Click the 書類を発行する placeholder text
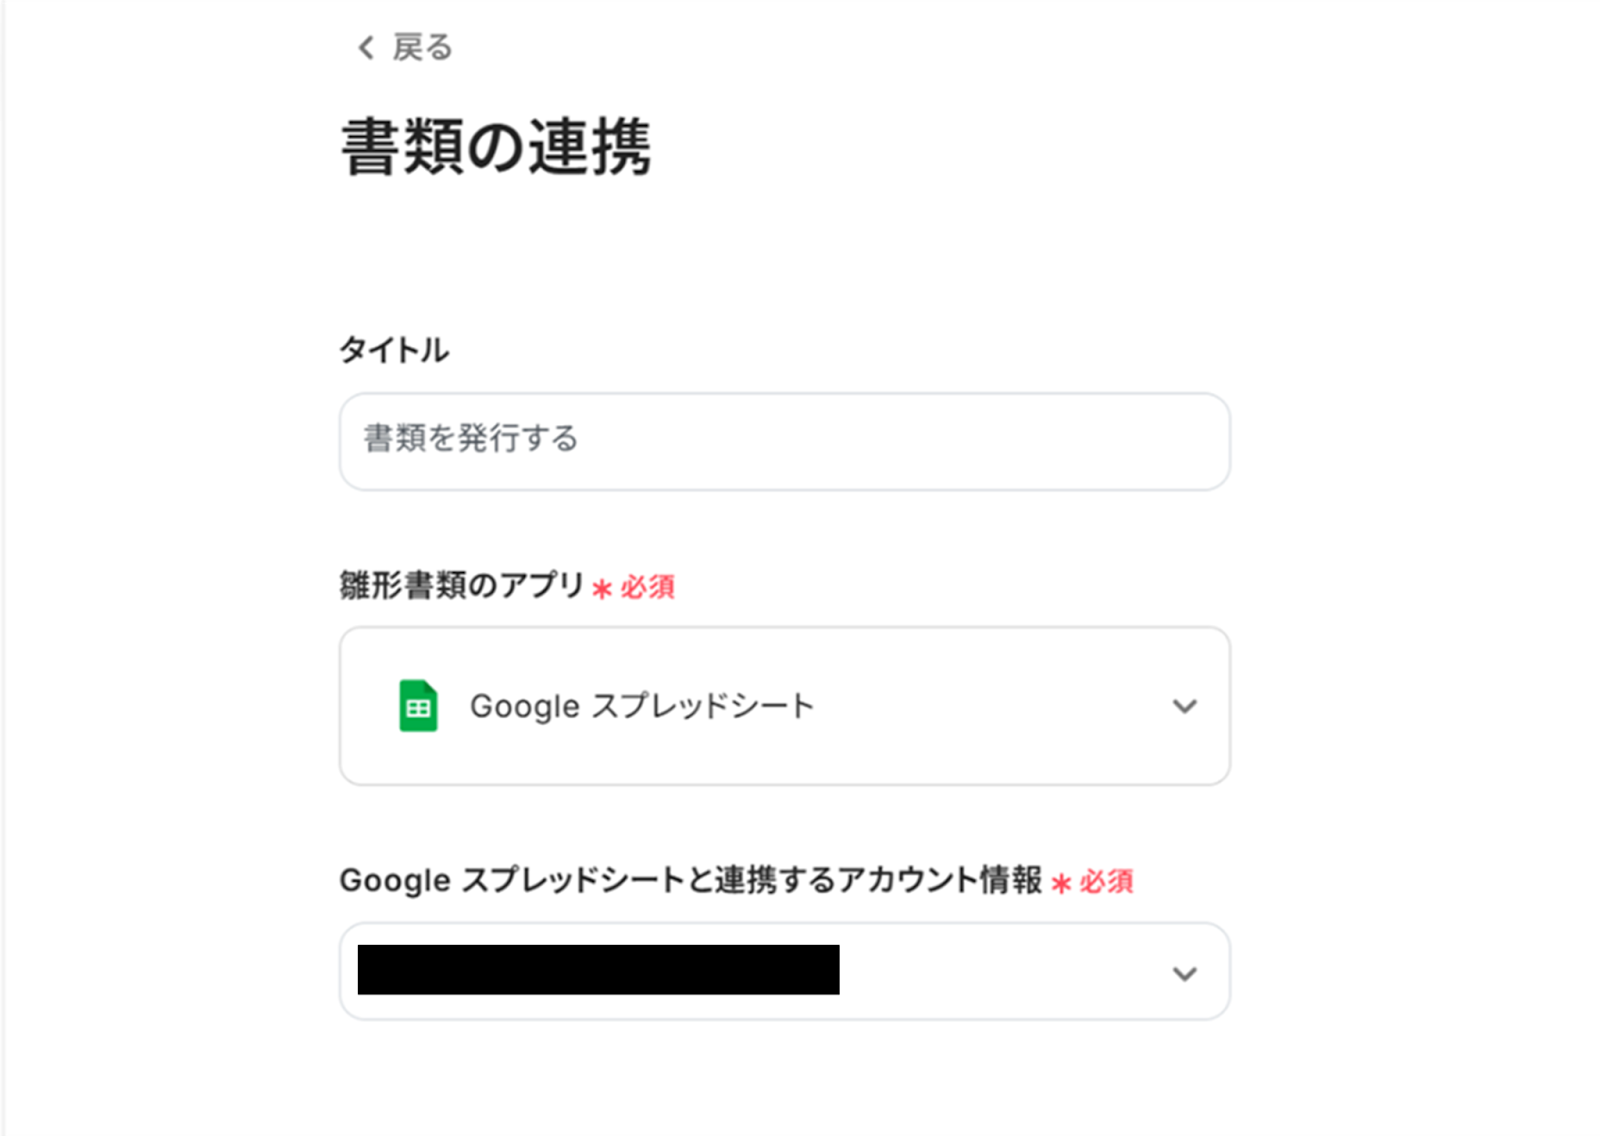The image size is (1600, 1136). (471, 439)
